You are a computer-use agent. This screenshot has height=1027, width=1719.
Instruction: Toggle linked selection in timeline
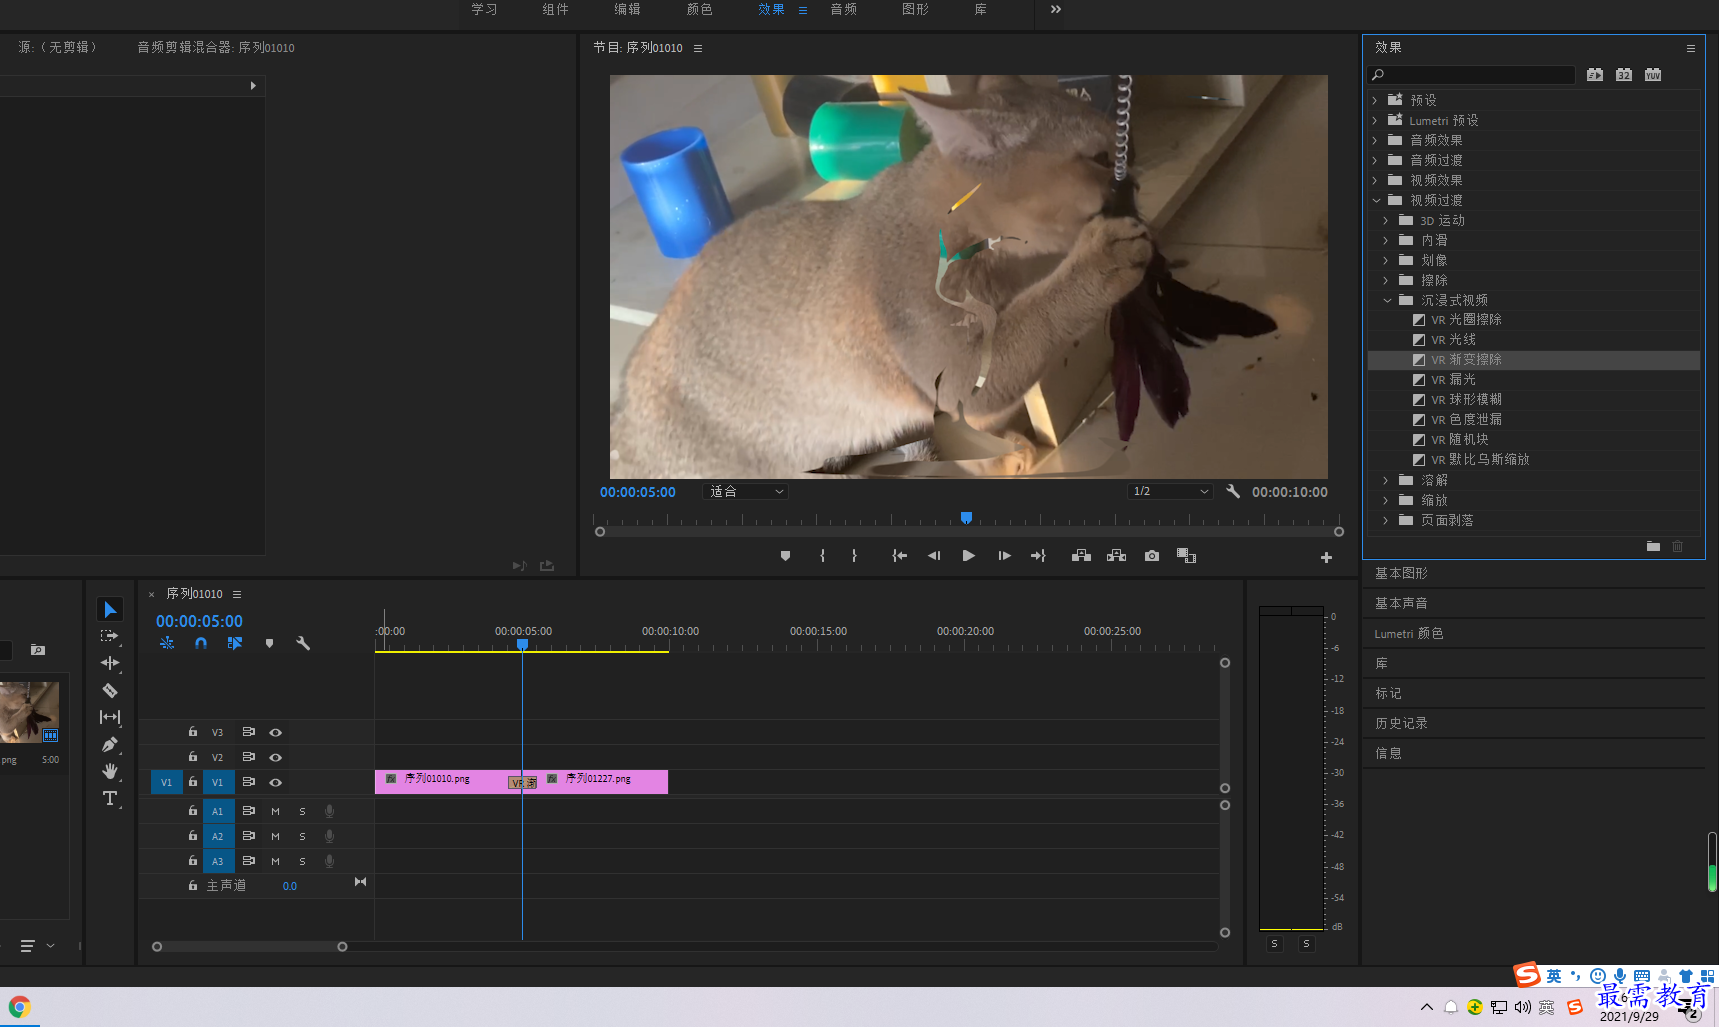pyautogui.click(x=235, y=644)
